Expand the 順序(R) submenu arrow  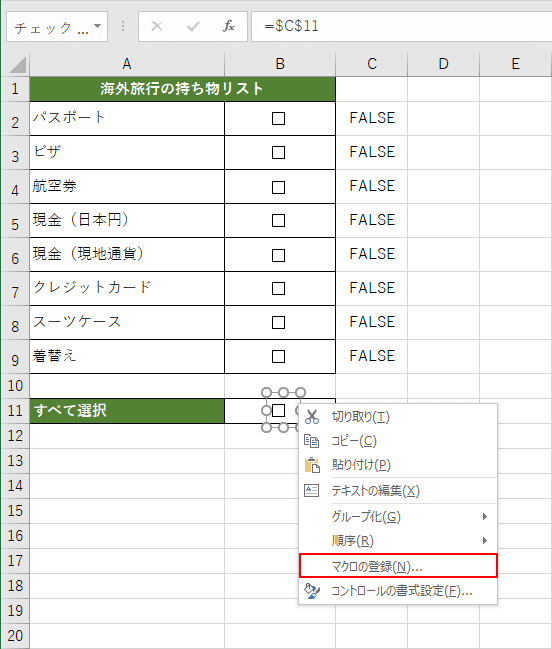point(485,541)
